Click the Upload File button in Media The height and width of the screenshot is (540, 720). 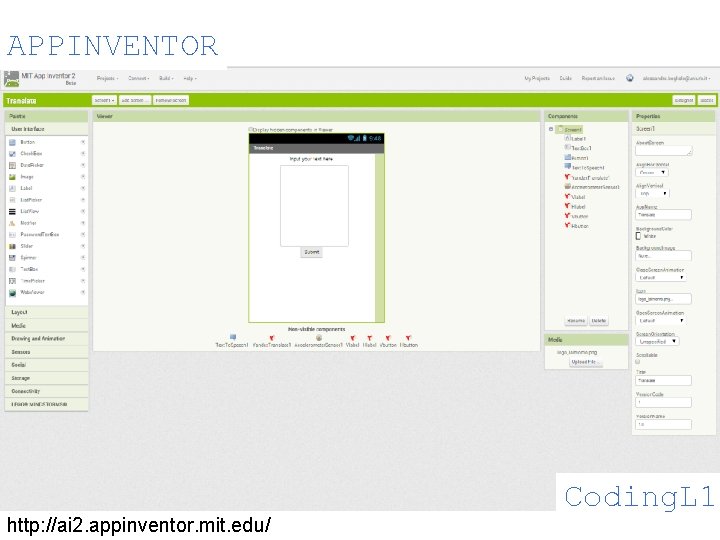(585, 362)
